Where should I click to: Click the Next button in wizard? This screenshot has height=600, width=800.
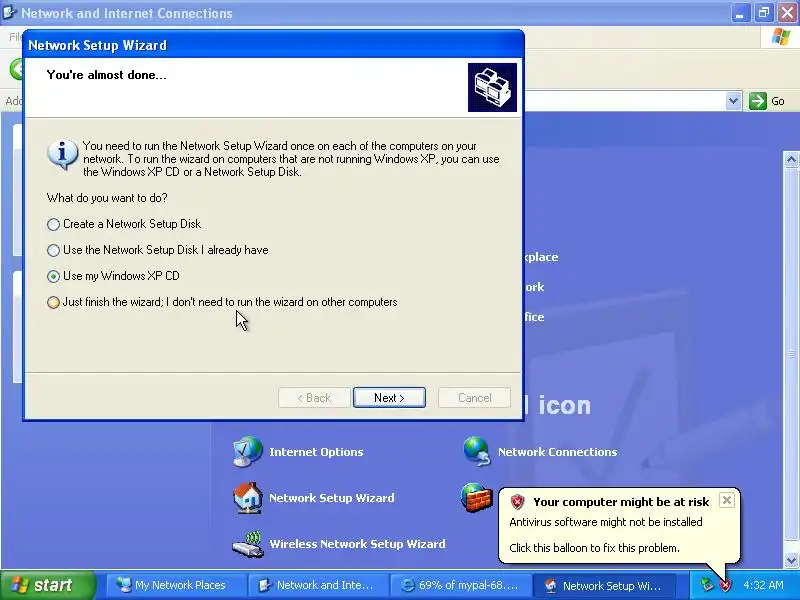click(x=389, y=397)
